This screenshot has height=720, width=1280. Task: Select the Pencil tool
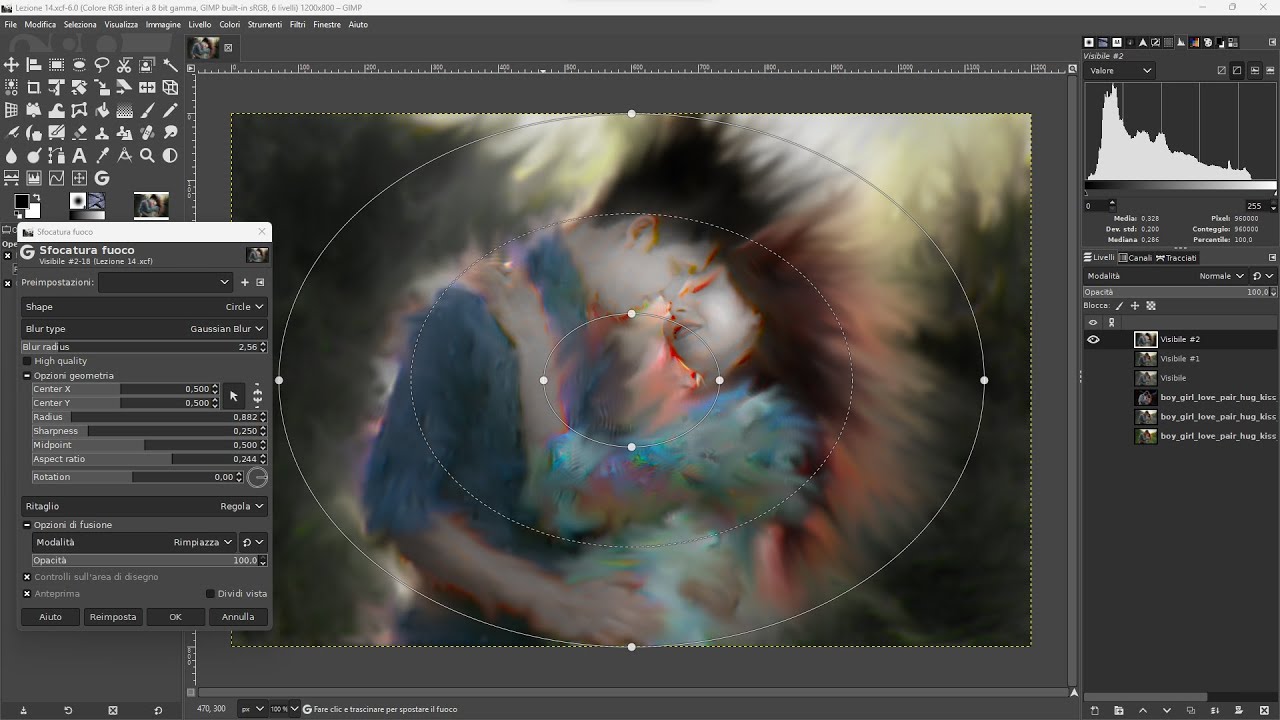point(170,110)
